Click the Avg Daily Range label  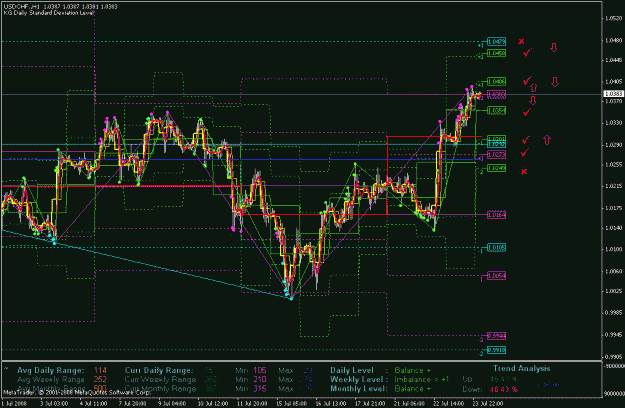pyautogui.click(x=51, y=370)
